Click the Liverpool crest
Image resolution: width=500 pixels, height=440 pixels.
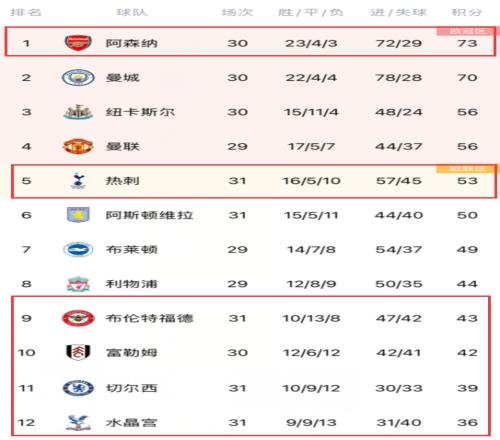point(78,284)
